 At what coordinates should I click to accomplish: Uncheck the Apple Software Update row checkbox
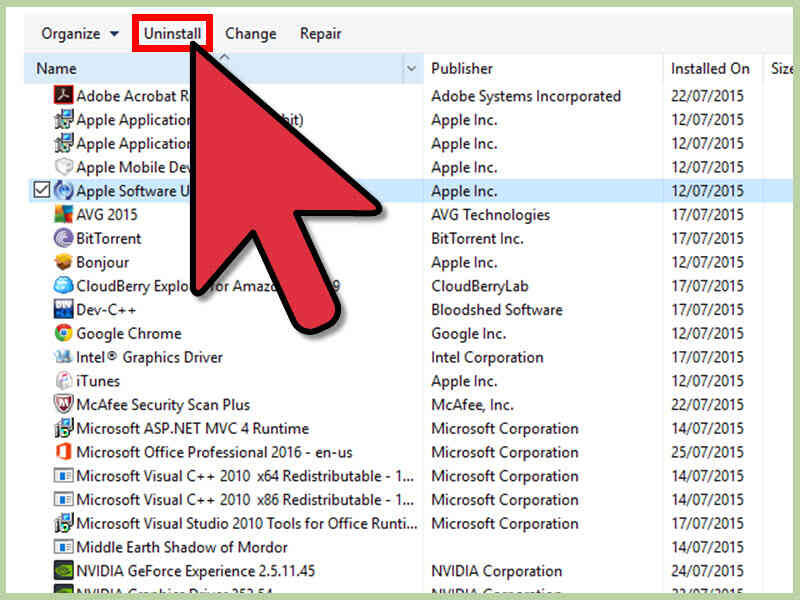[x=41, y=190]
